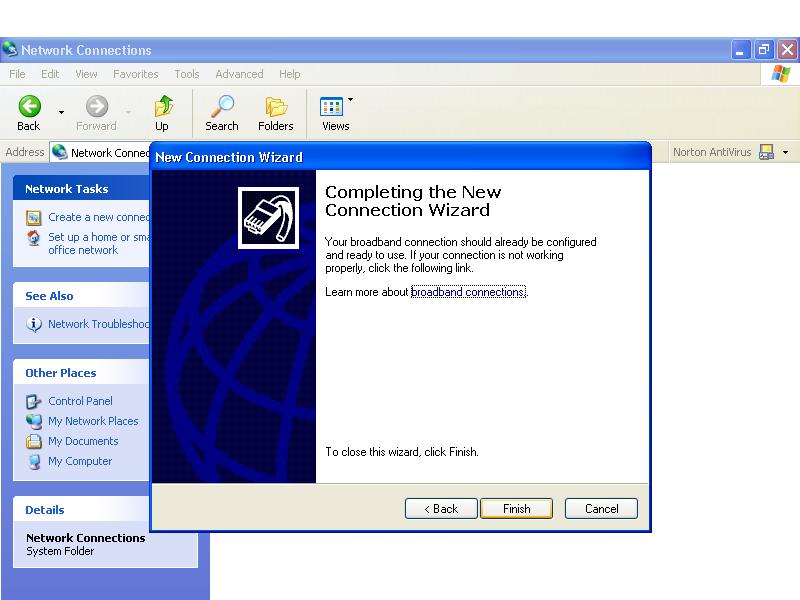Image resolution: width=800 pixels, height=600 pixels.
Task: Click the My Network Places icon
Action: 34,421
